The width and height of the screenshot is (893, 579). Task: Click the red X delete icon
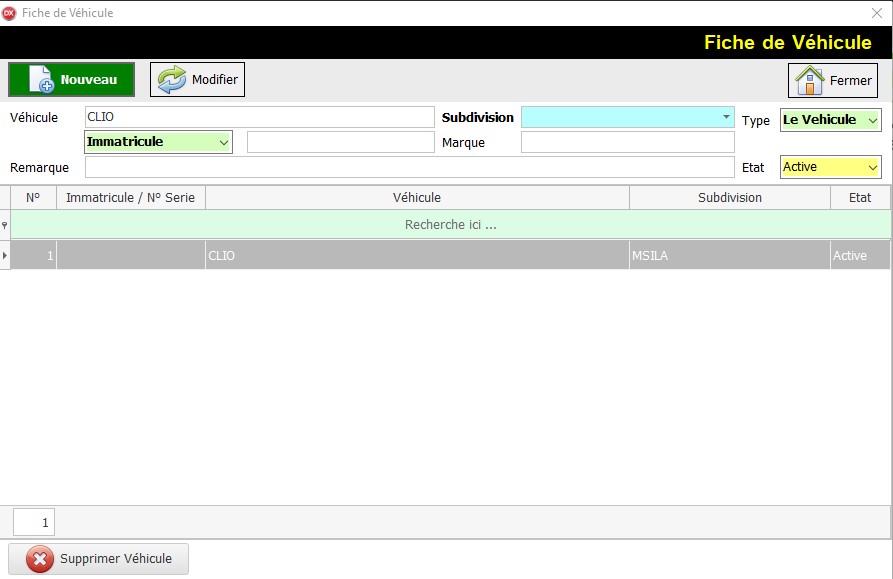tap(40, 559)
